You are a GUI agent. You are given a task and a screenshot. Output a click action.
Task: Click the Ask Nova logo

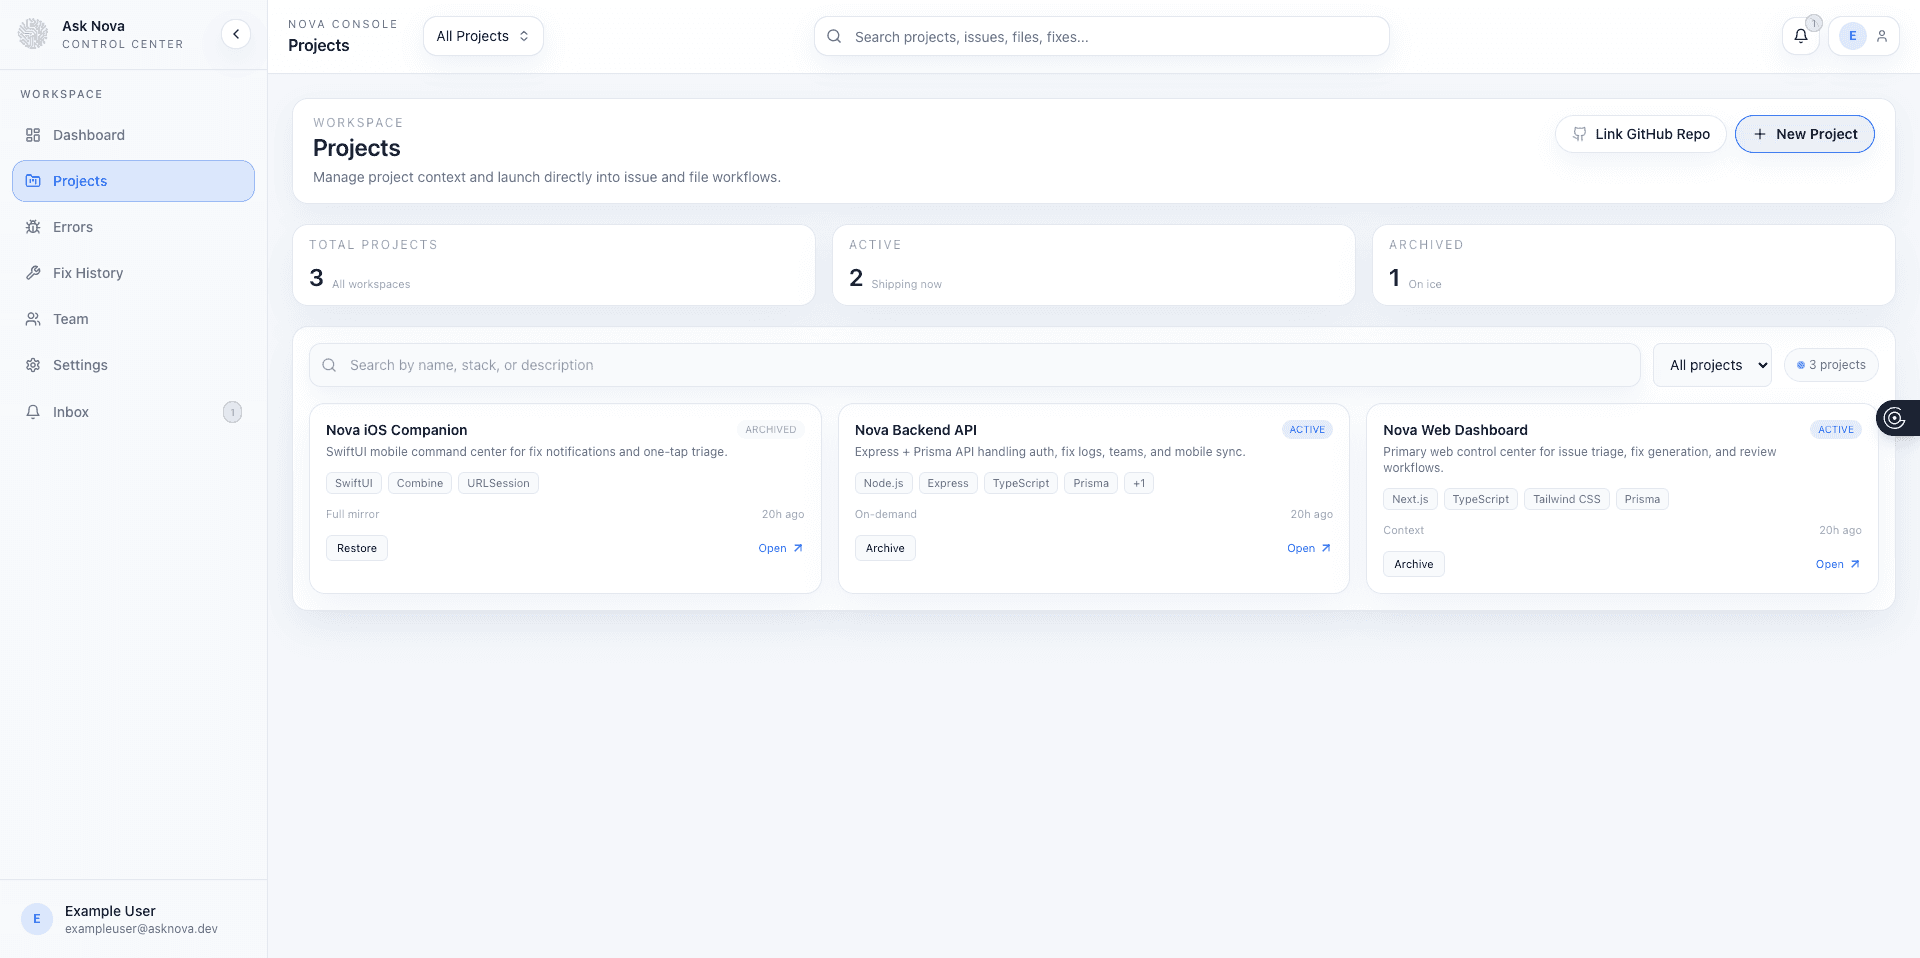point(32,33)
